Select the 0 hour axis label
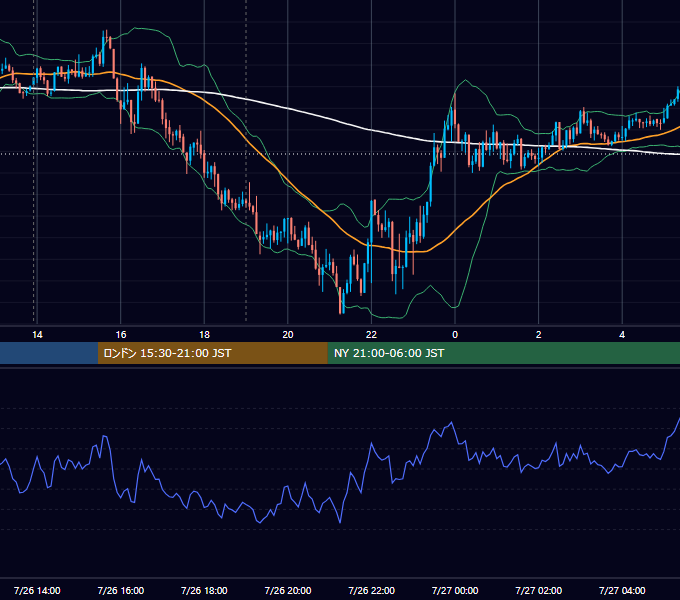The width and height of the screenshot is (680, 600). click(x=455, y=335)
